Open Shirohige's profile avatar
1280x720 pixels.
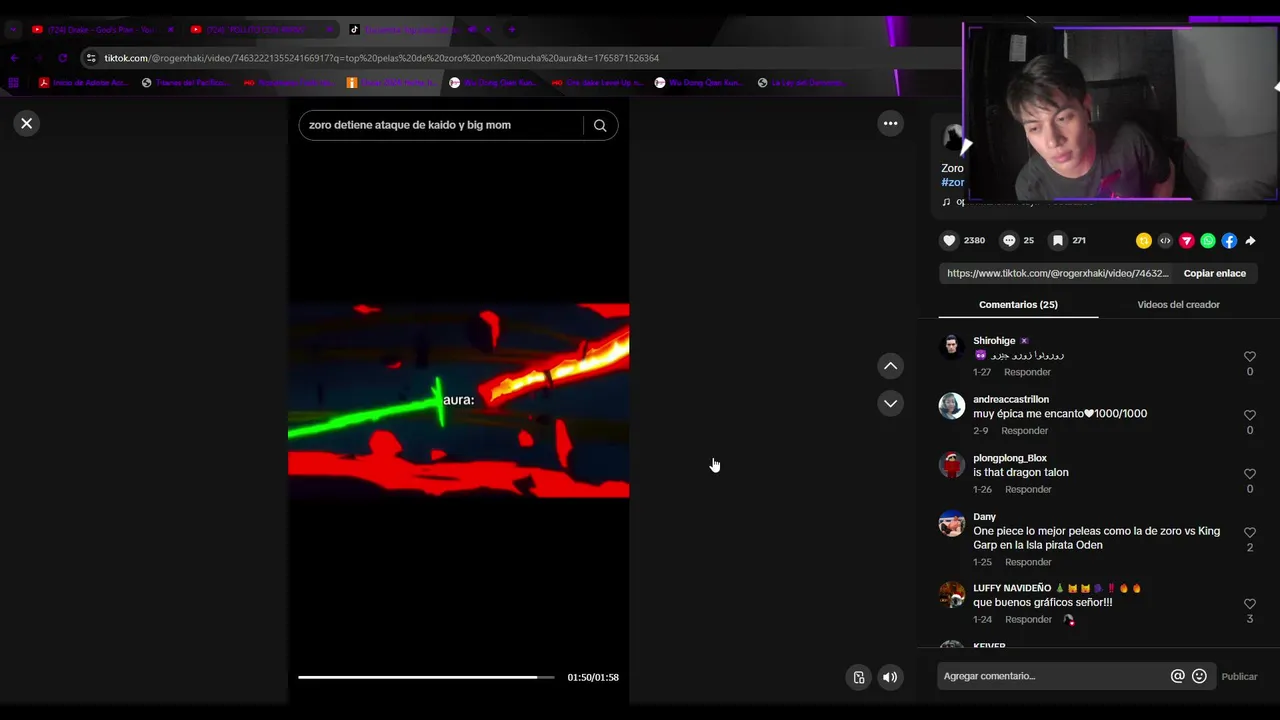coord(952,347)
